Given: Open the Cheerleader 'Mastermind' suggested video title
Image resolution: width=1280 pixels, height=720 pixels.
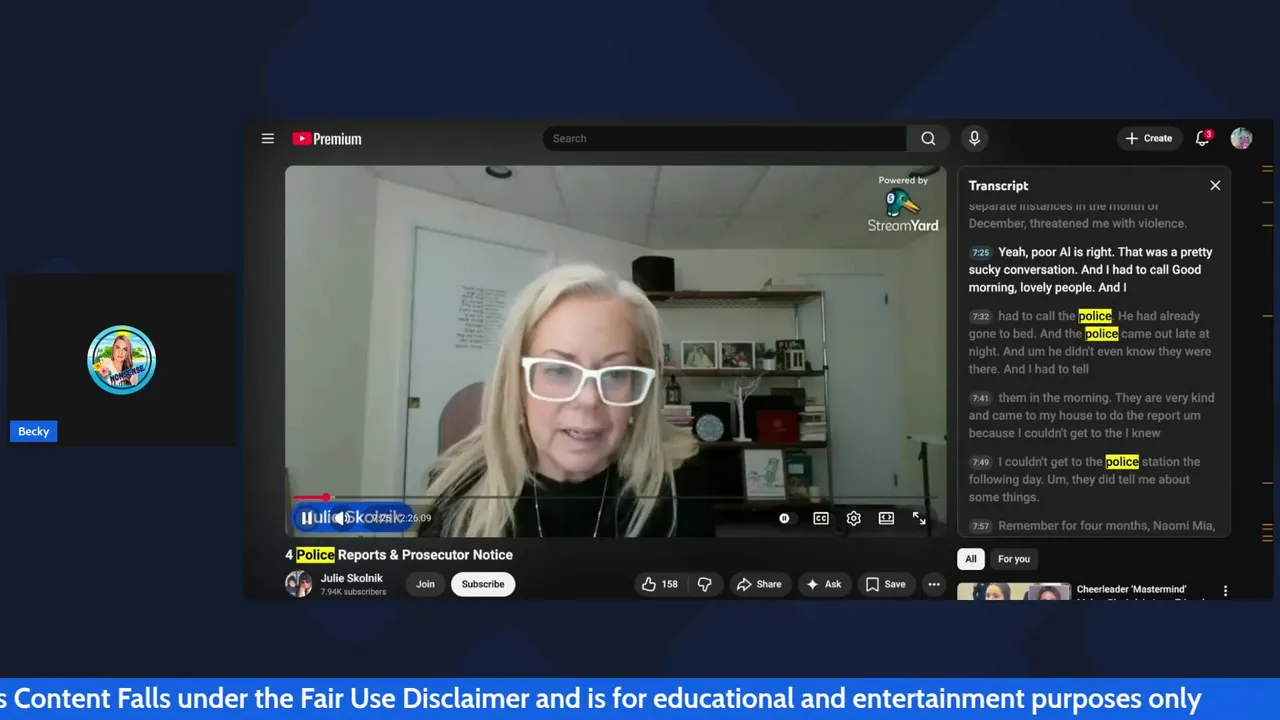Looking at the screenshot, I should [1131, 590].
